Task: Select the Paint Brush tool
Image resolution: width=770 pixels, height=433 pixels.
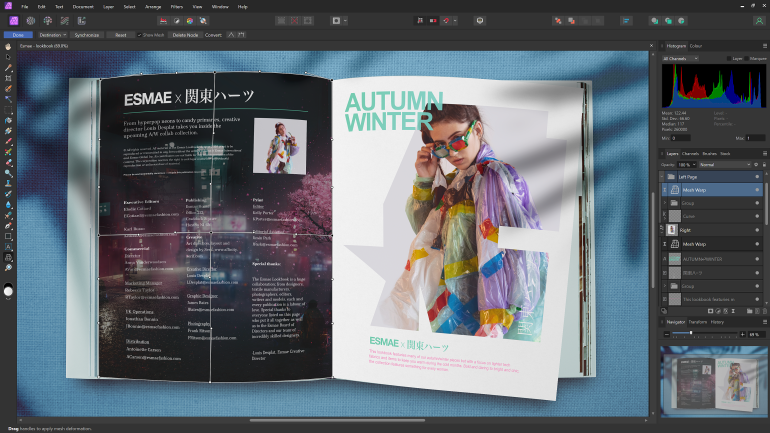Action: point(8,141)
